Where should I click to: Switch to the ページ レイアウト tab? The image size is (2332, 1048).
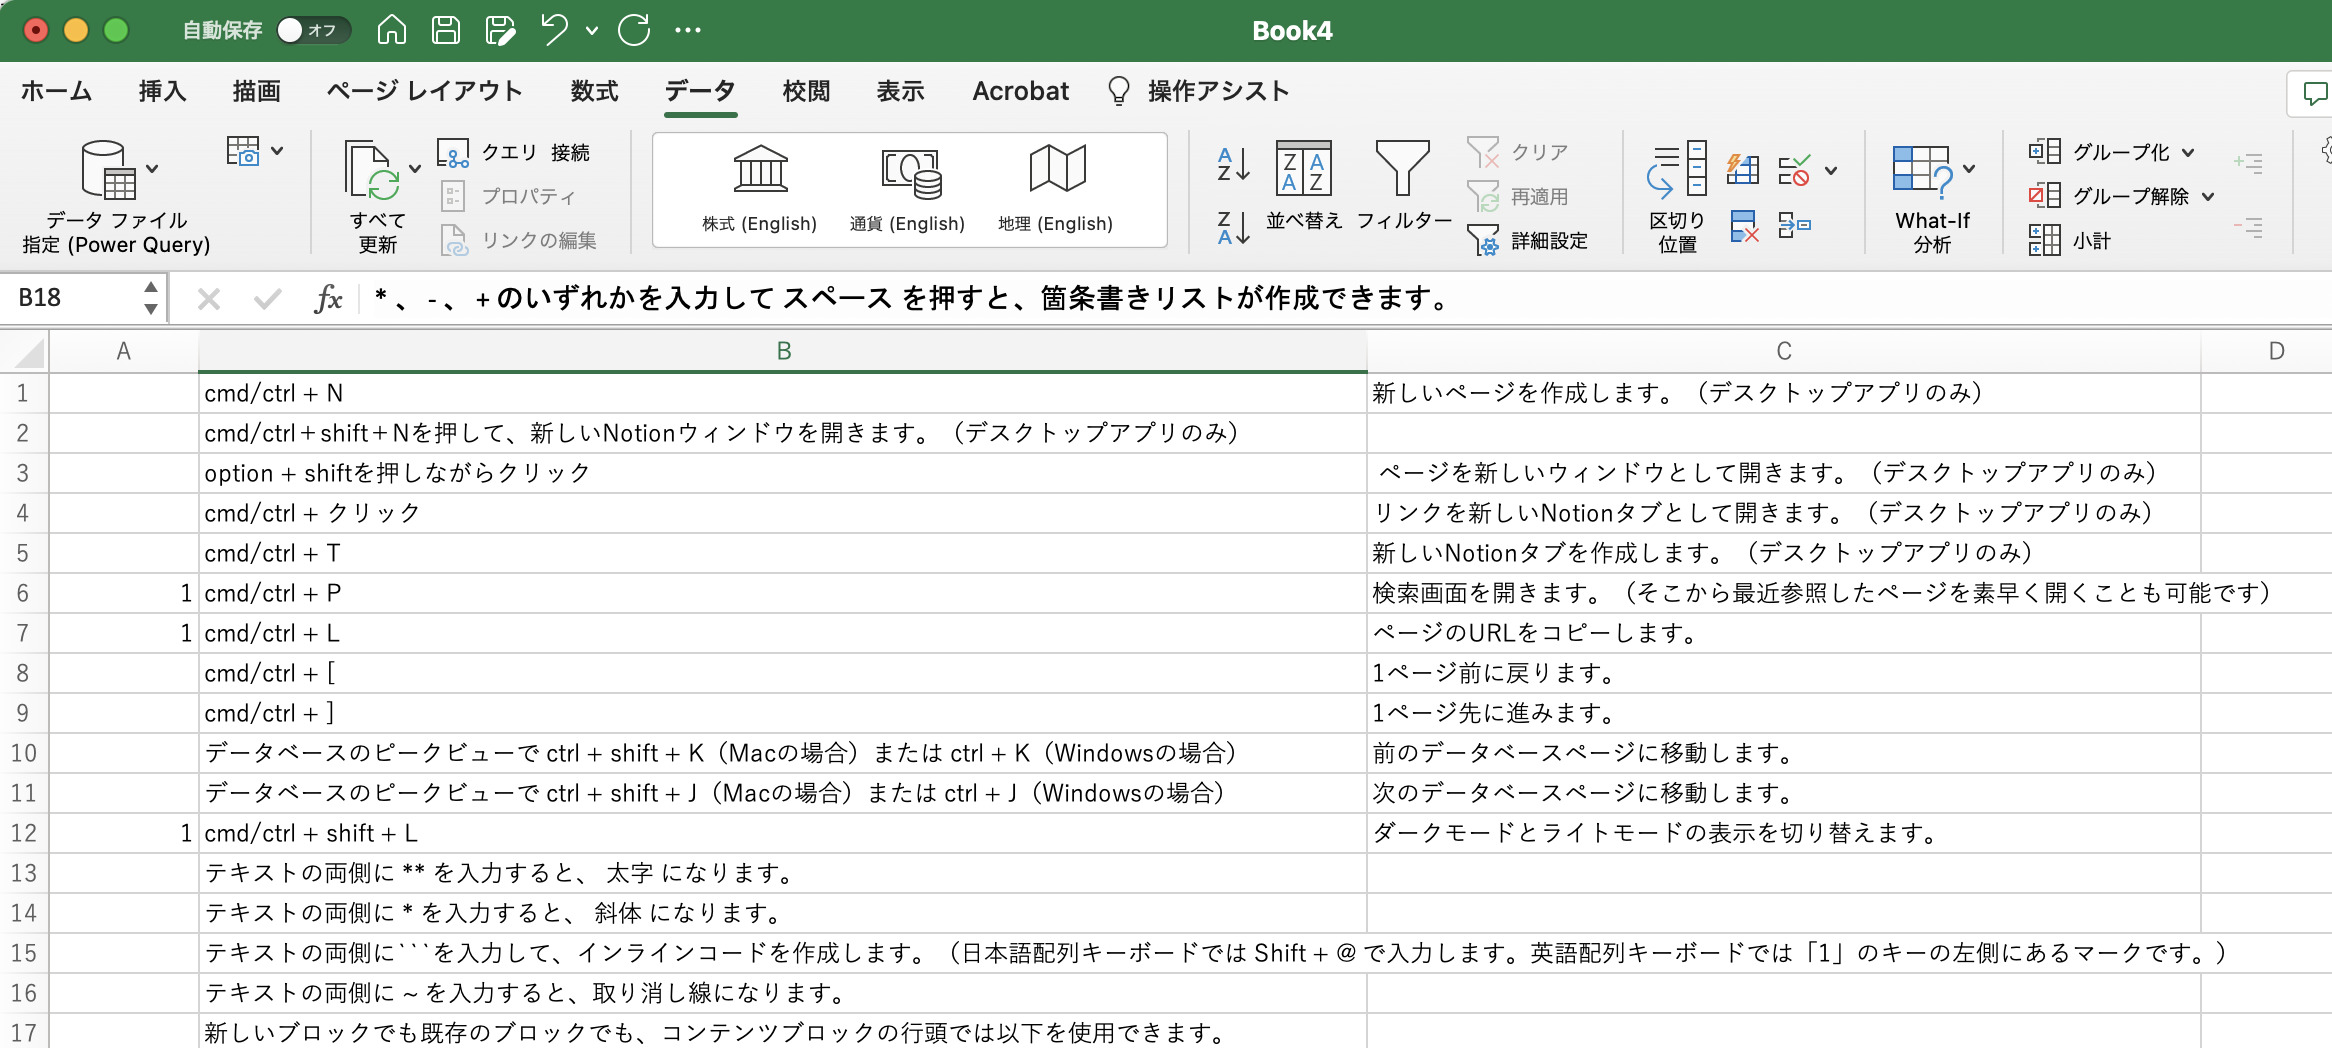pyautogui.click(x=425, y=91)
